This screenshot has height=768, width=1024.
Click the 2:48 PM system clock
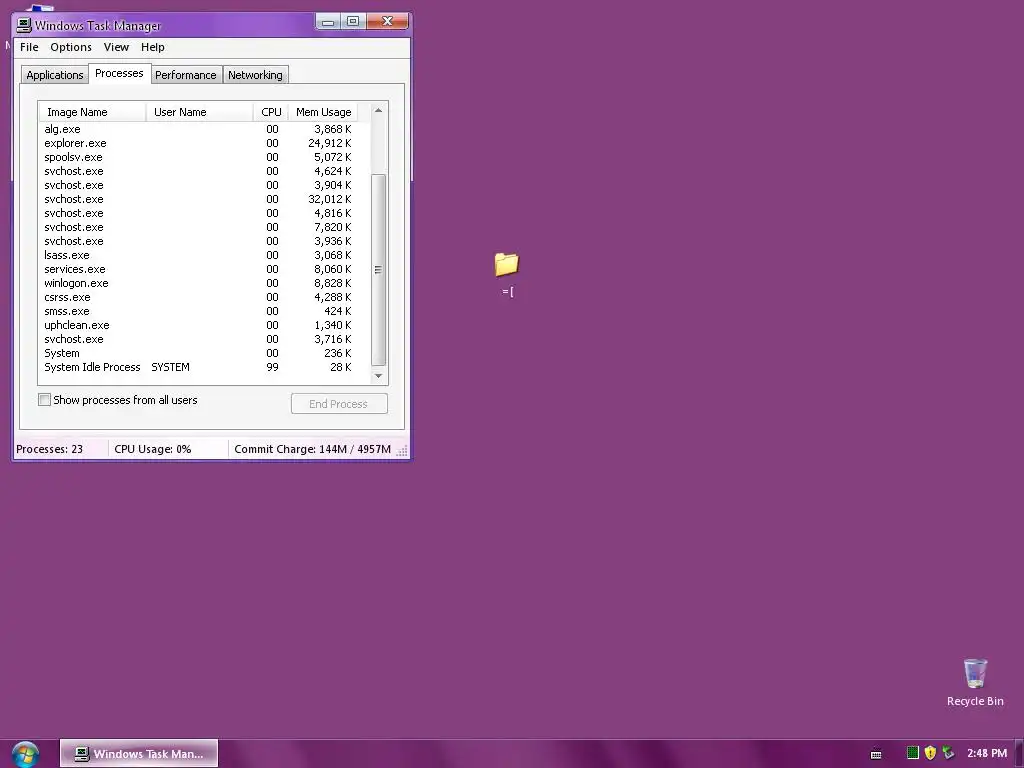point(987,753)
